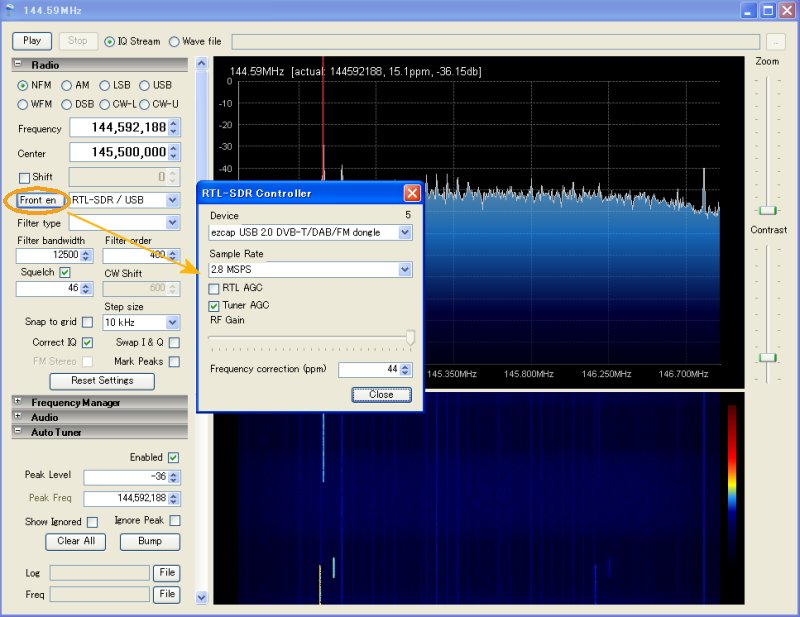The width and height of the screenshot is (800, 617).
Task: Close the RTL-SDR Controller dialog
Action: (381, 394)
